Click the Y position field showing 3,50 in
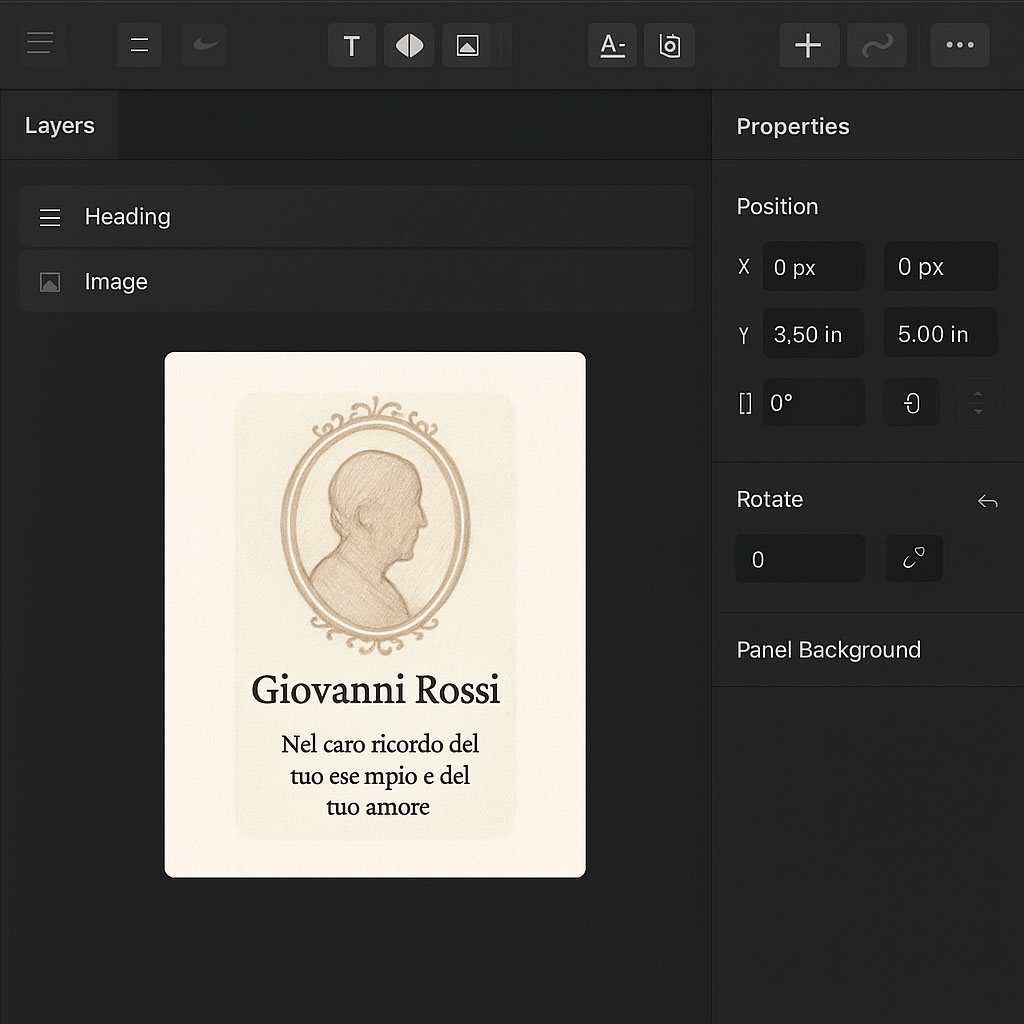 click(x=813, y=333)
